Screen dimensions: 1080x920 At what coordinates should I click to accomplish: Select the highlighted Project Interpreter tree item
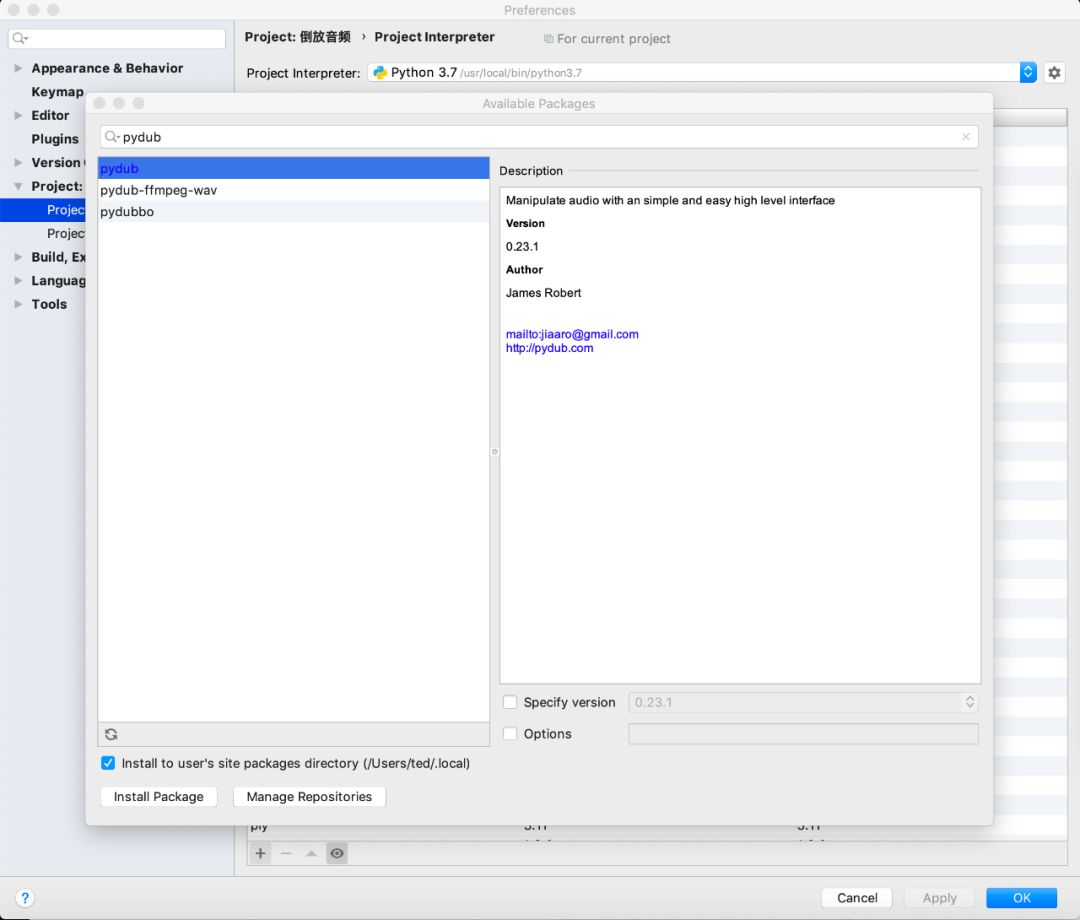43,210
